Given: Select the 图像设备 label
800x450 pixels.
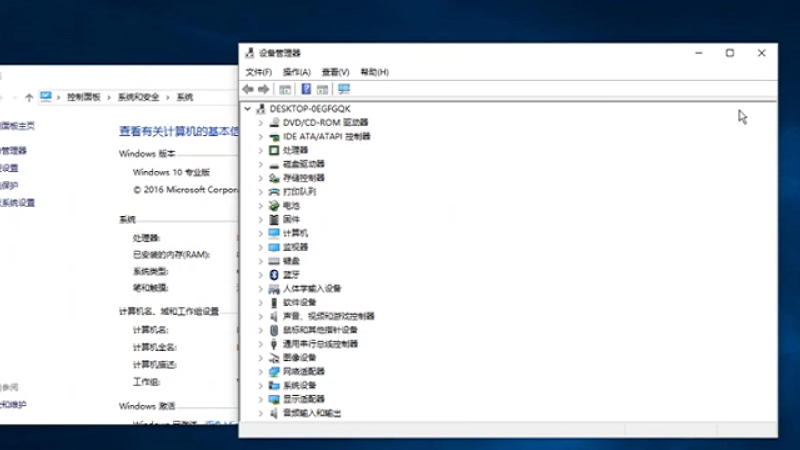Looking at the screenshot, I should pyautogui.click(x=299, y=358).
